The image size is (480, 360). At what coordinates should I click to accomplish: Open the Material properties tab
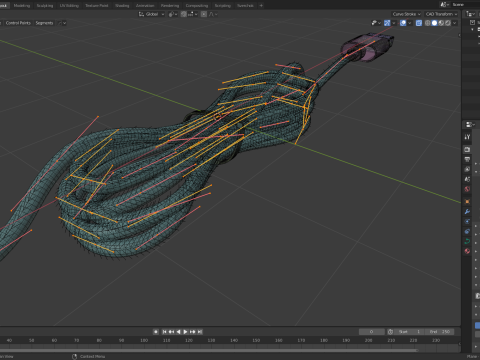pyautogui.click(x=467, y=251)
